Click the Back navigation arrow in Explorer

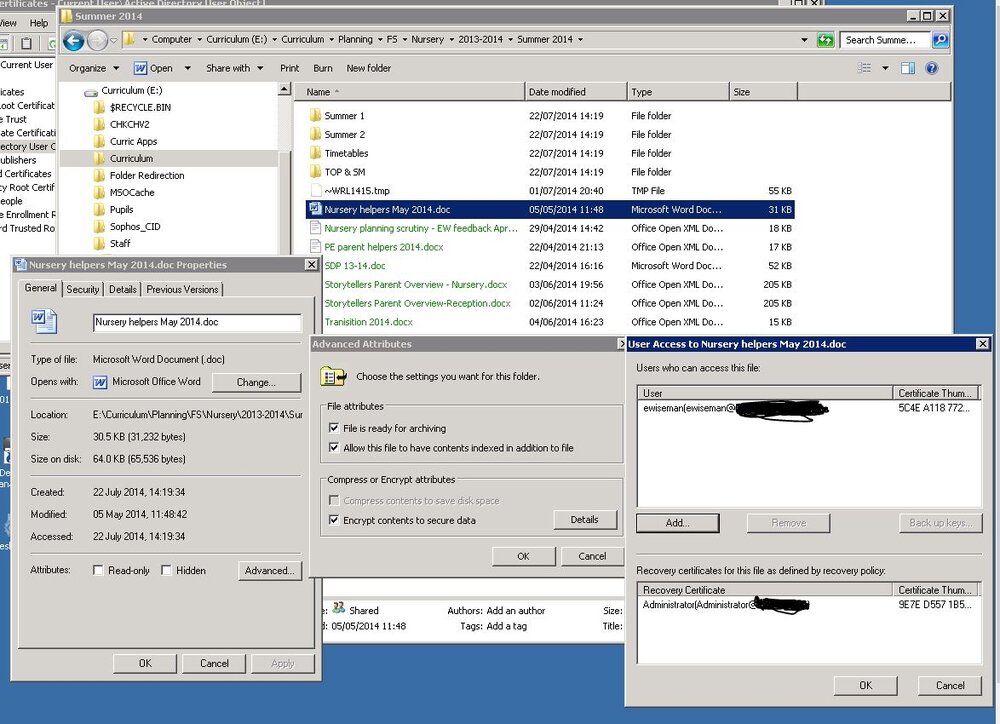[x=74, y=41]
